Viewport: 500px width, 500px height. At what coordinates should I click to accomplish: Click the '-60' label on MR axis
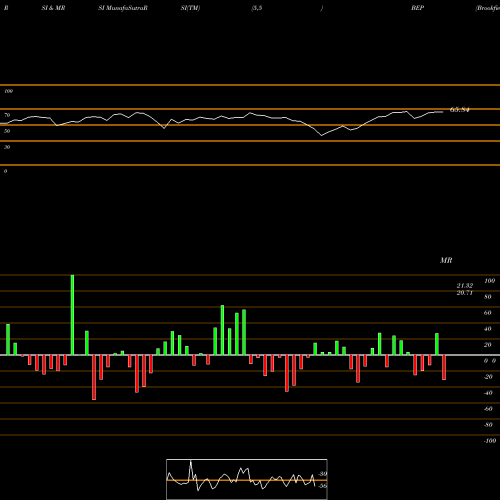(x=488, y=409)
